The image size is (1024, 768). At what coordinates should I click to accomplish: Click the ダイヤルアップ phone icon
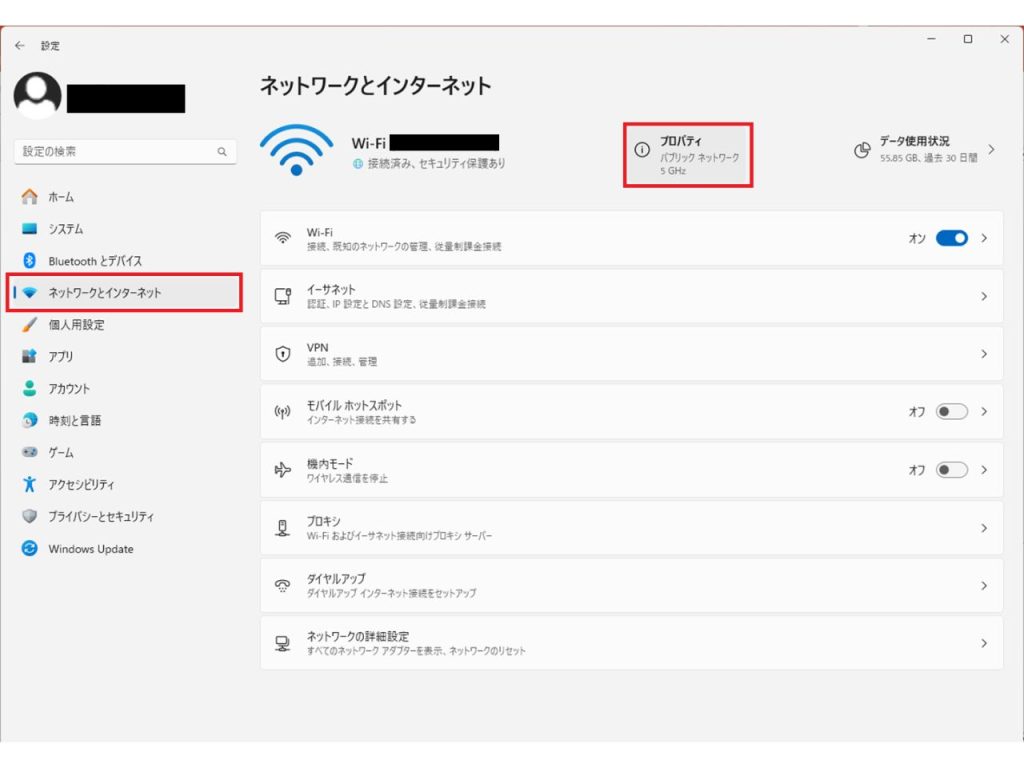pyautogui.click(x=282, y=585)
